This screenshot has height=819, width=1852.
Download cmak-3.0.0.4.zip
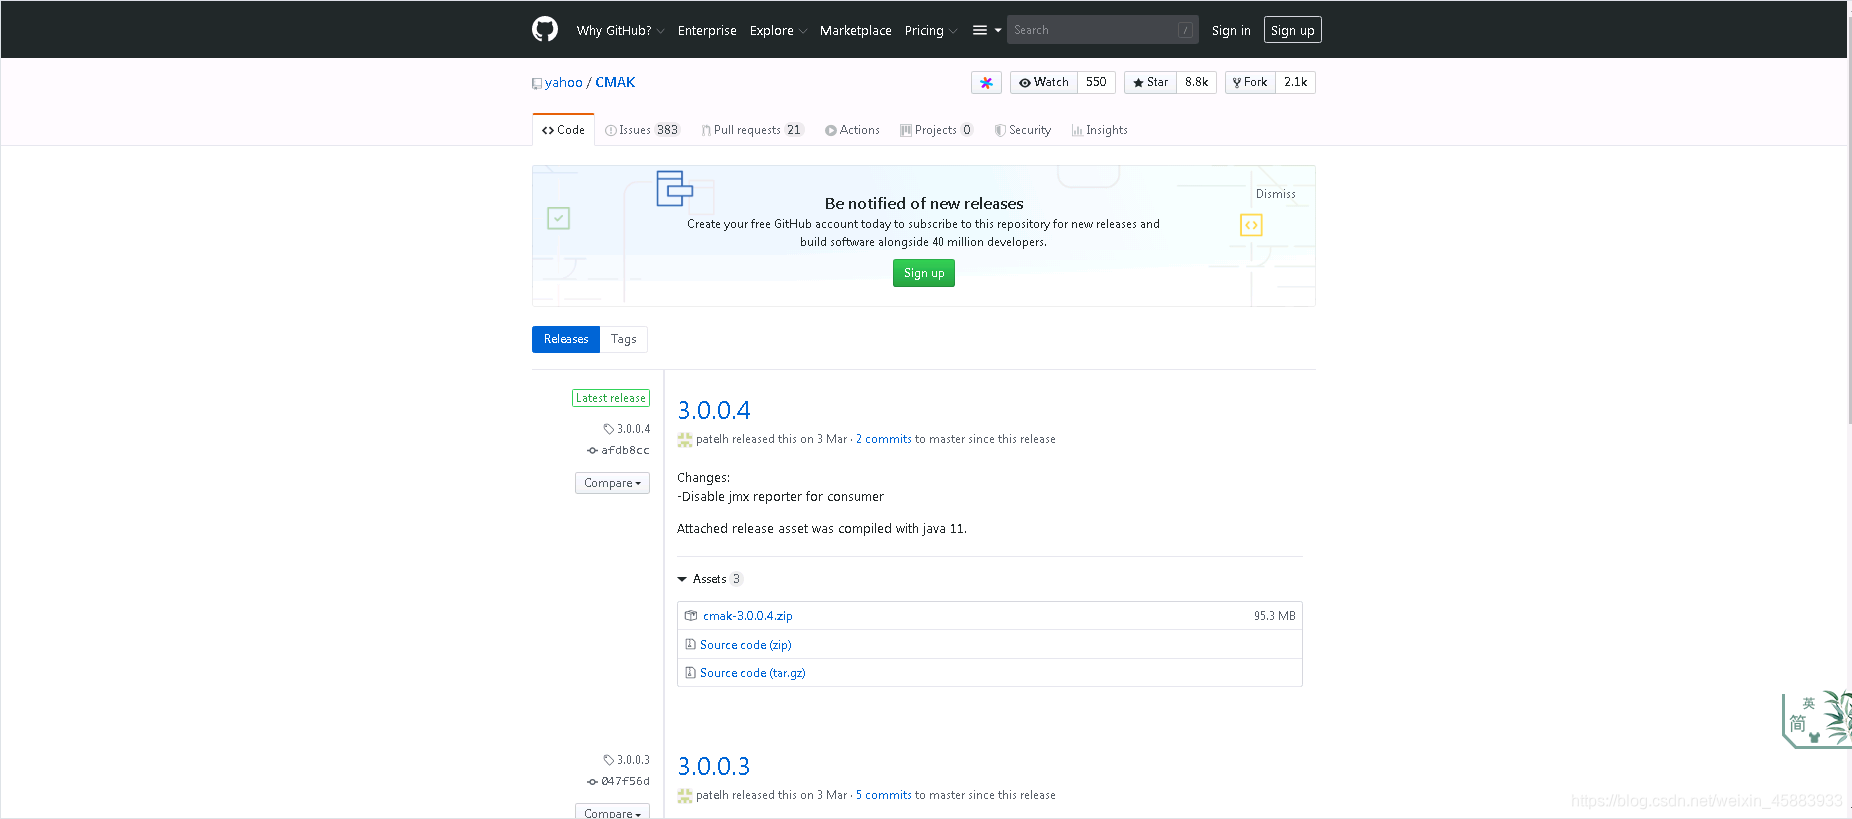tap(747, 616)
